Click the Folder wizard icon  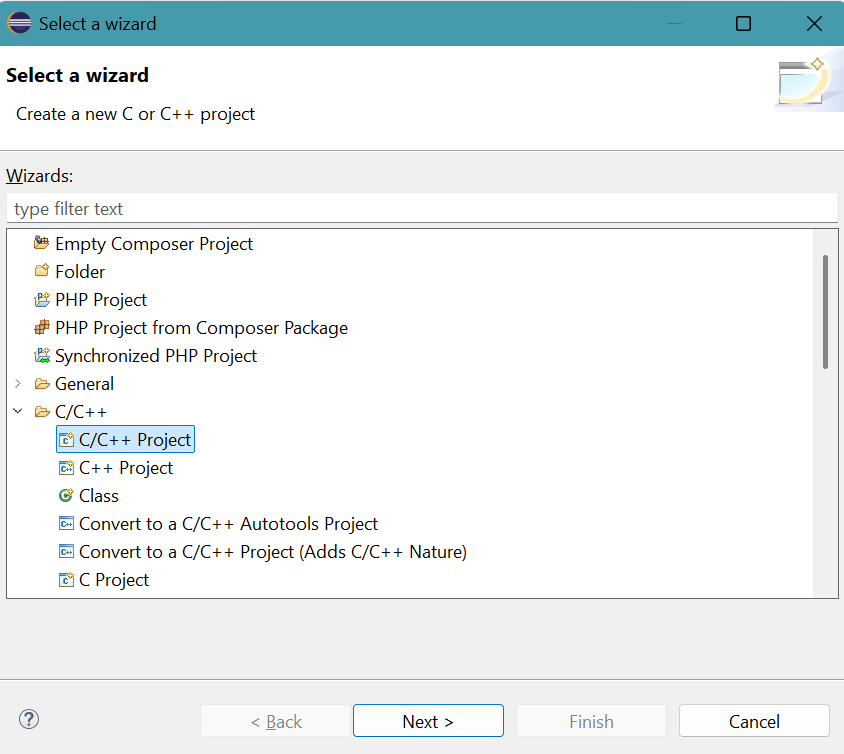[41, 271]
